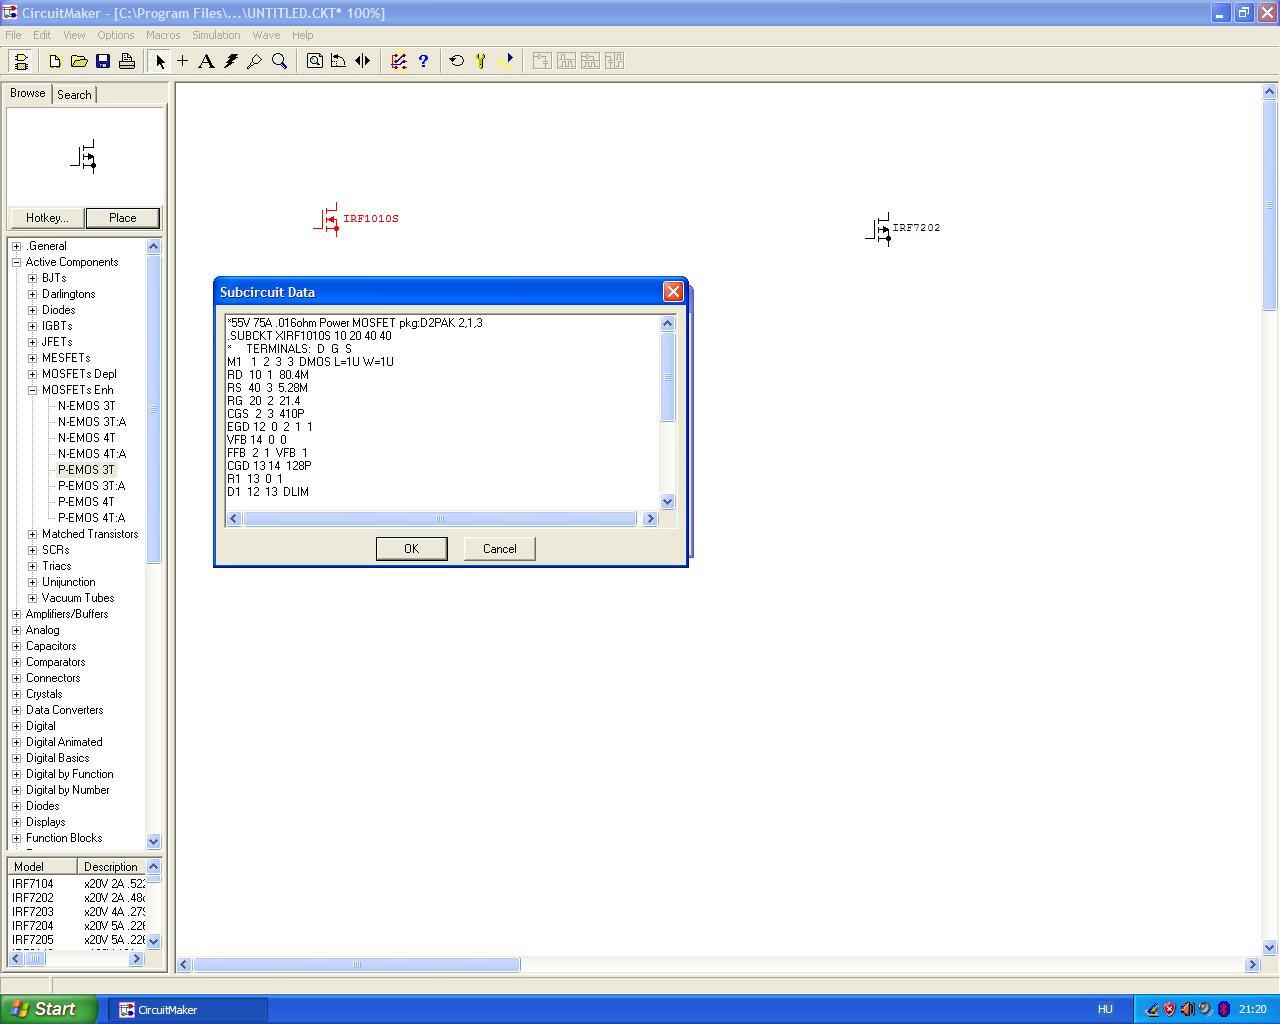The width and height of the screenshot is (1280, 1024).
Task: Run the analog simulation waveform icon
Action: 505,61
